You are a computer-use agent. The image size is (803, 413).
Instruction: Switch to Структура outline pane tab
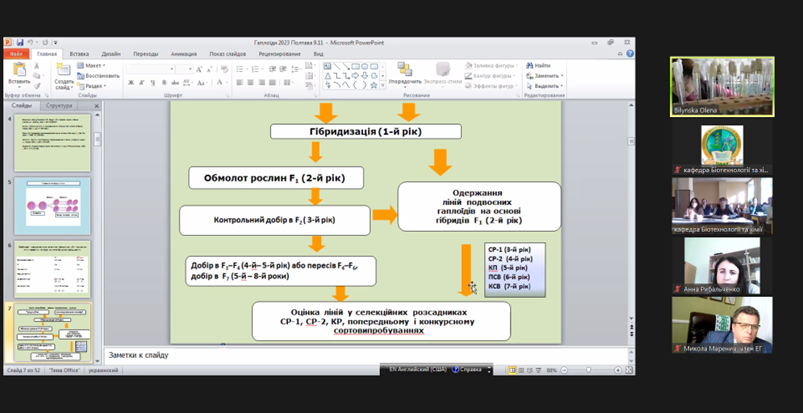(x=59, y=106)
